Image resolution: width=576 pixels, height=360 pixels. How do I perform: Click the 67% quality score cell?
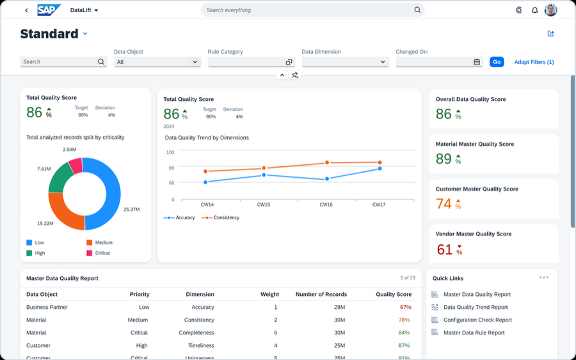click(405, 307)
